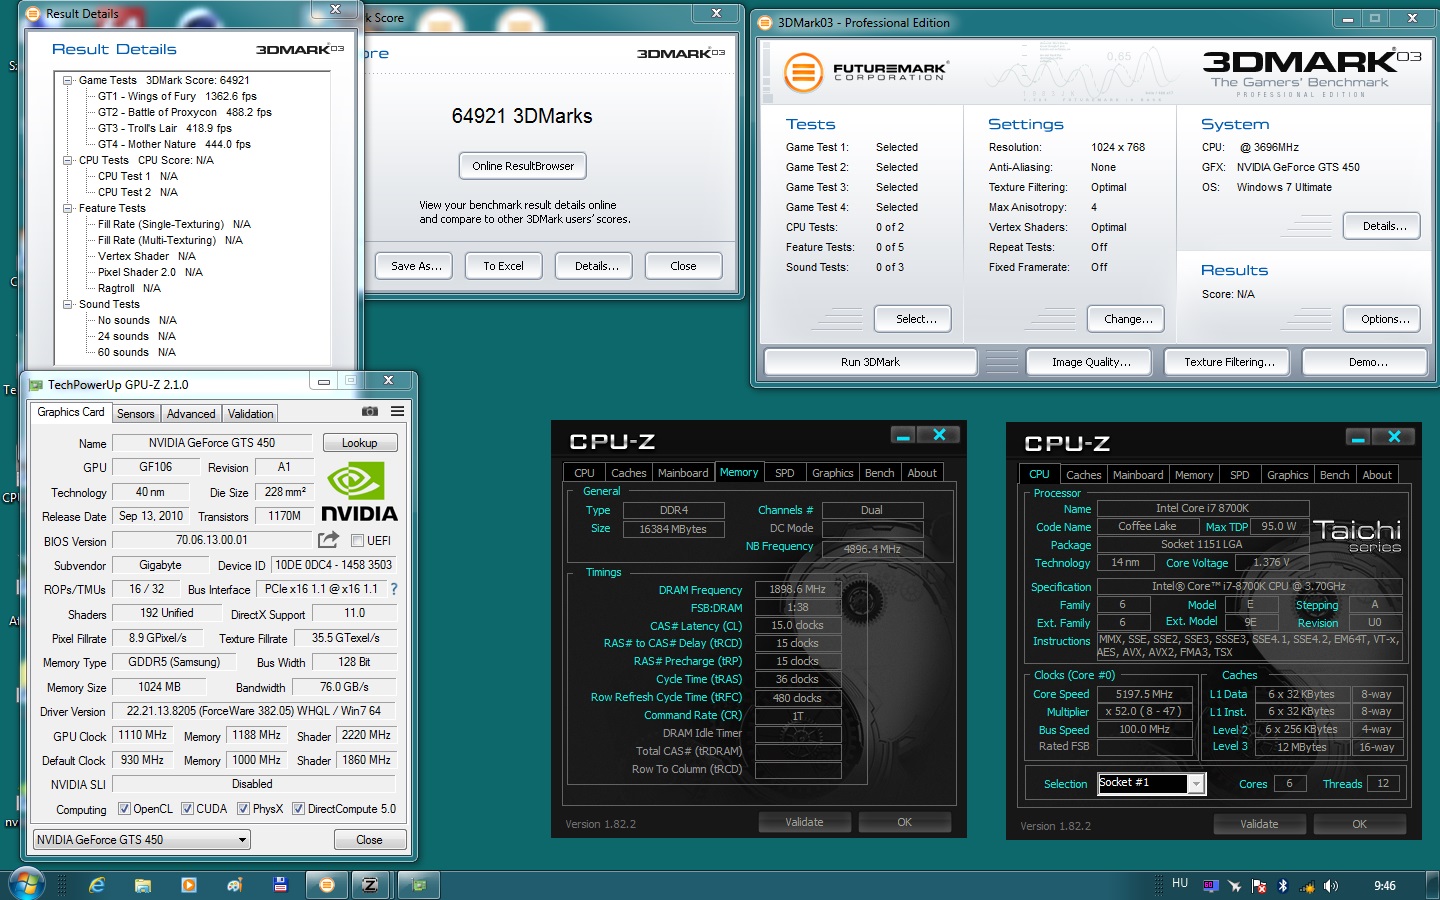Click the paint palette taskbar icon
The width and height of the screenshot is (1440, 900).
234,885
